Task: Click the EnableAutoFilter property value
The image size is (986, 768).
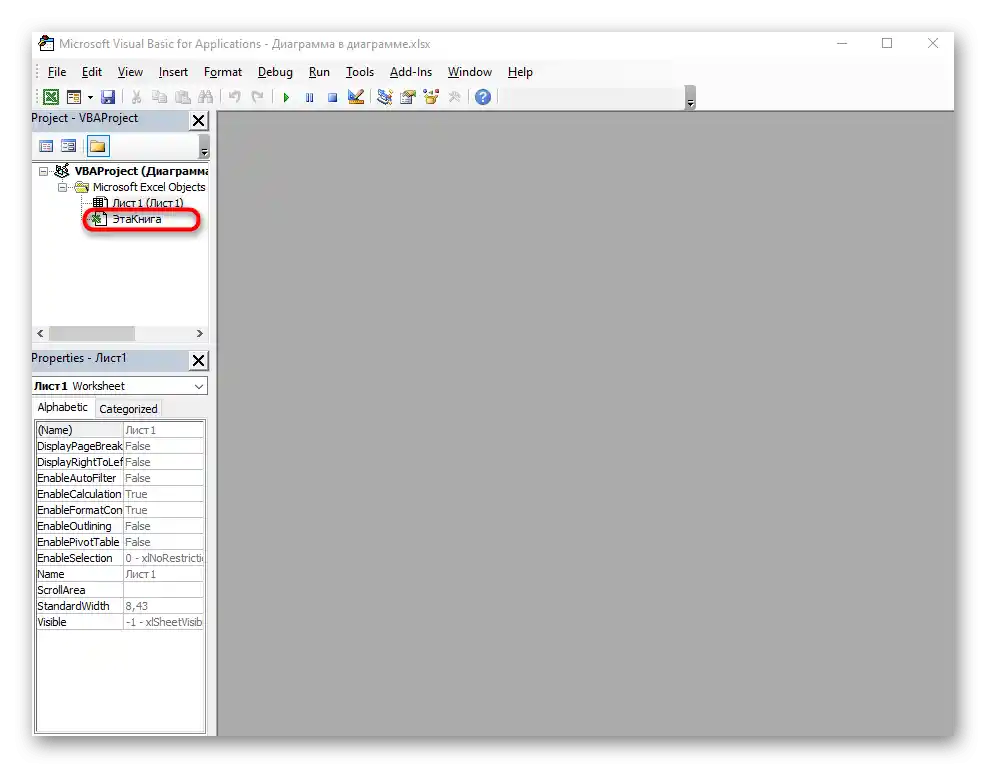Action: click(163, 478)
